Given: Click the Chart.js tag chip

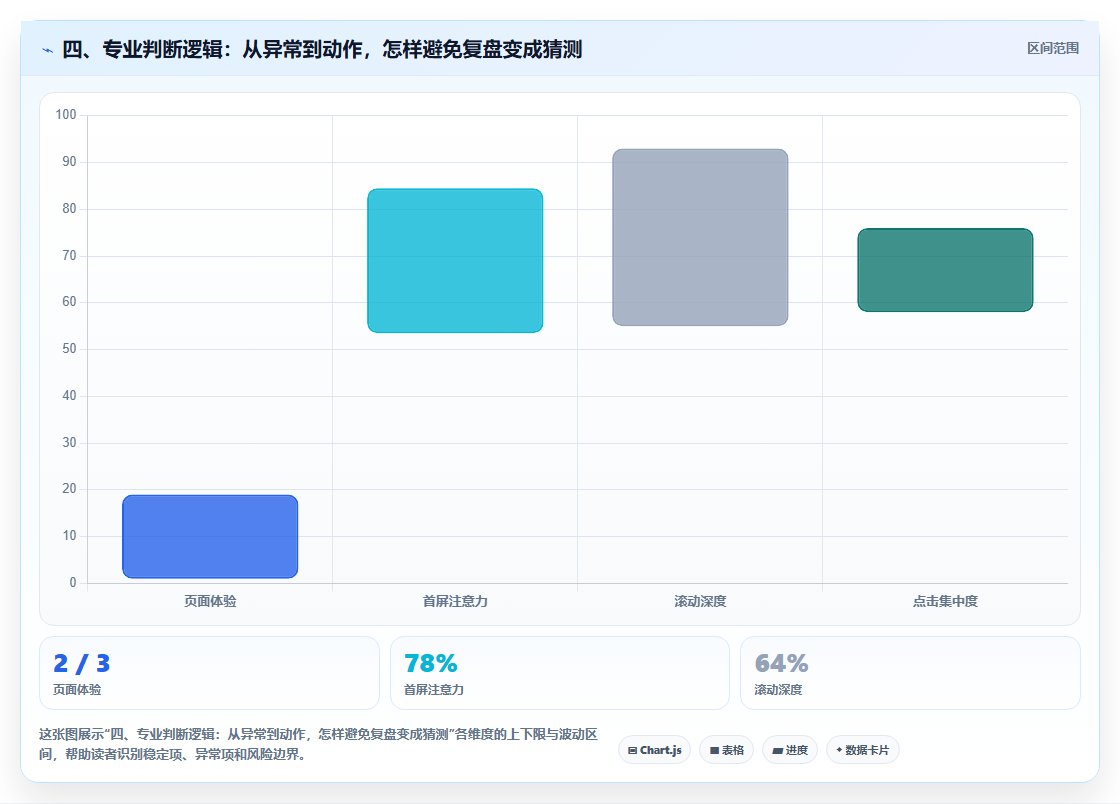Looking at the screenshot, I should coord(654,750).
